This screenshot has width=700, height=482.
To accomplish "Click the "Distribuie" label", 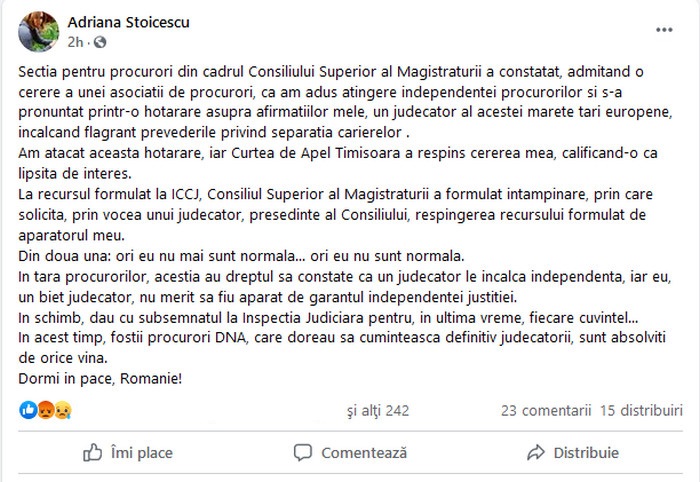I will click(x=586, y=453).
